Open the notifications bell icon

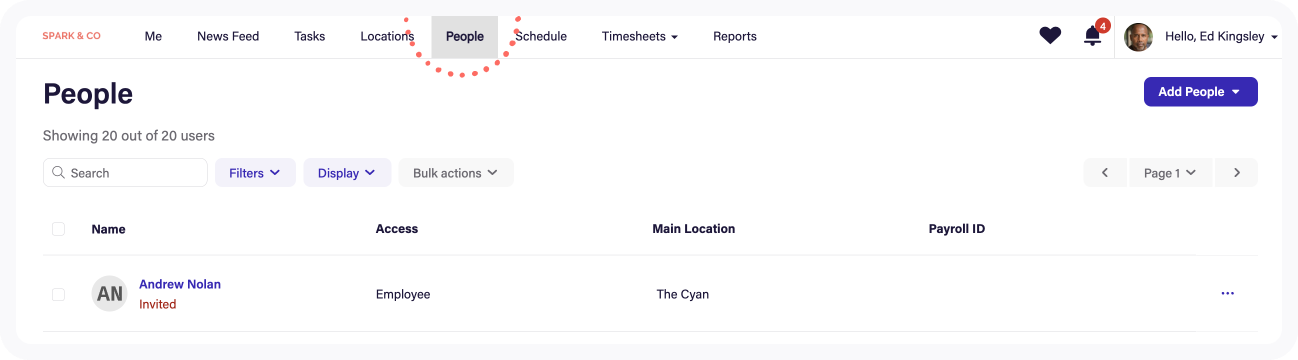pos(1093,36)
